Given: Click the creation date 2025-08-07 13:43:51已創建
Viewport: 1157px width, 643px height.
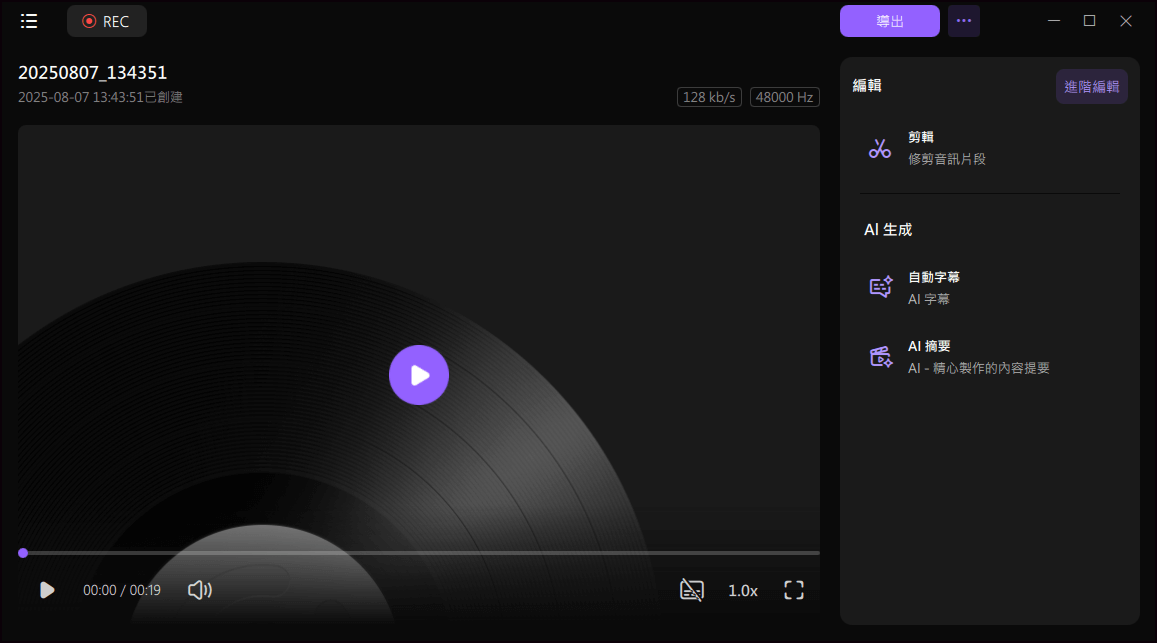Looking at the screenshot, I should tap(100, 97).
